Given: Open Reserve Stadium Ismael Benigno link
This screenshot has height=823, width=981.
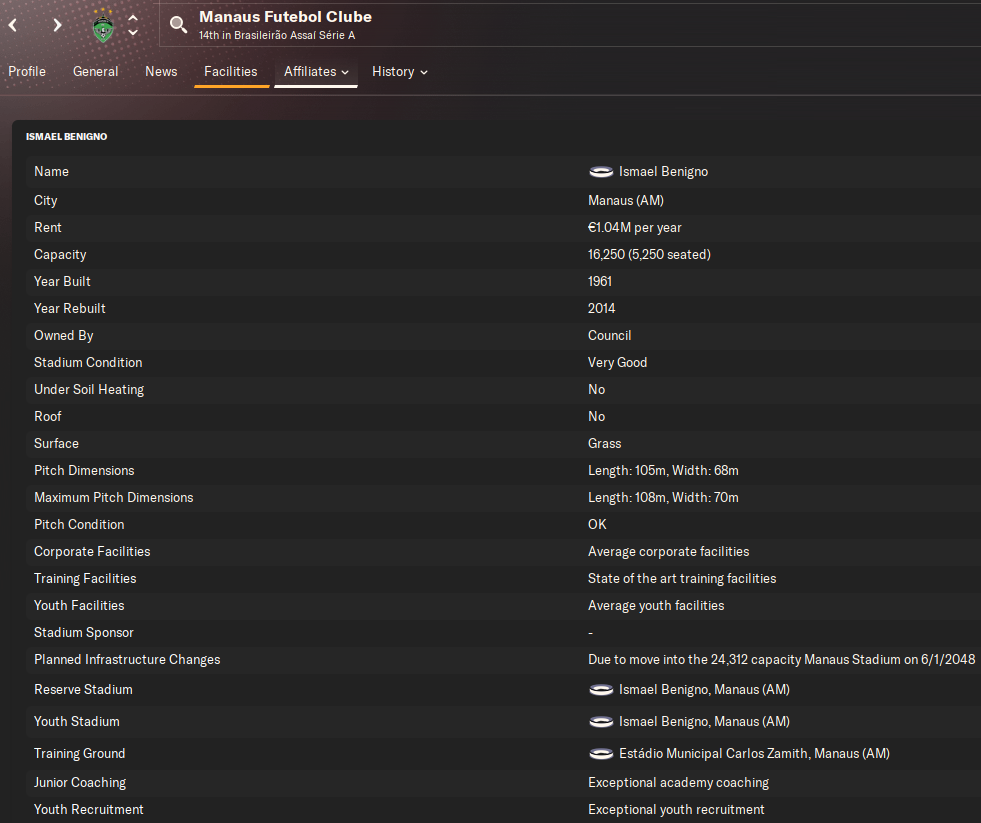Looking at the screenshot, I should (704, 690).
